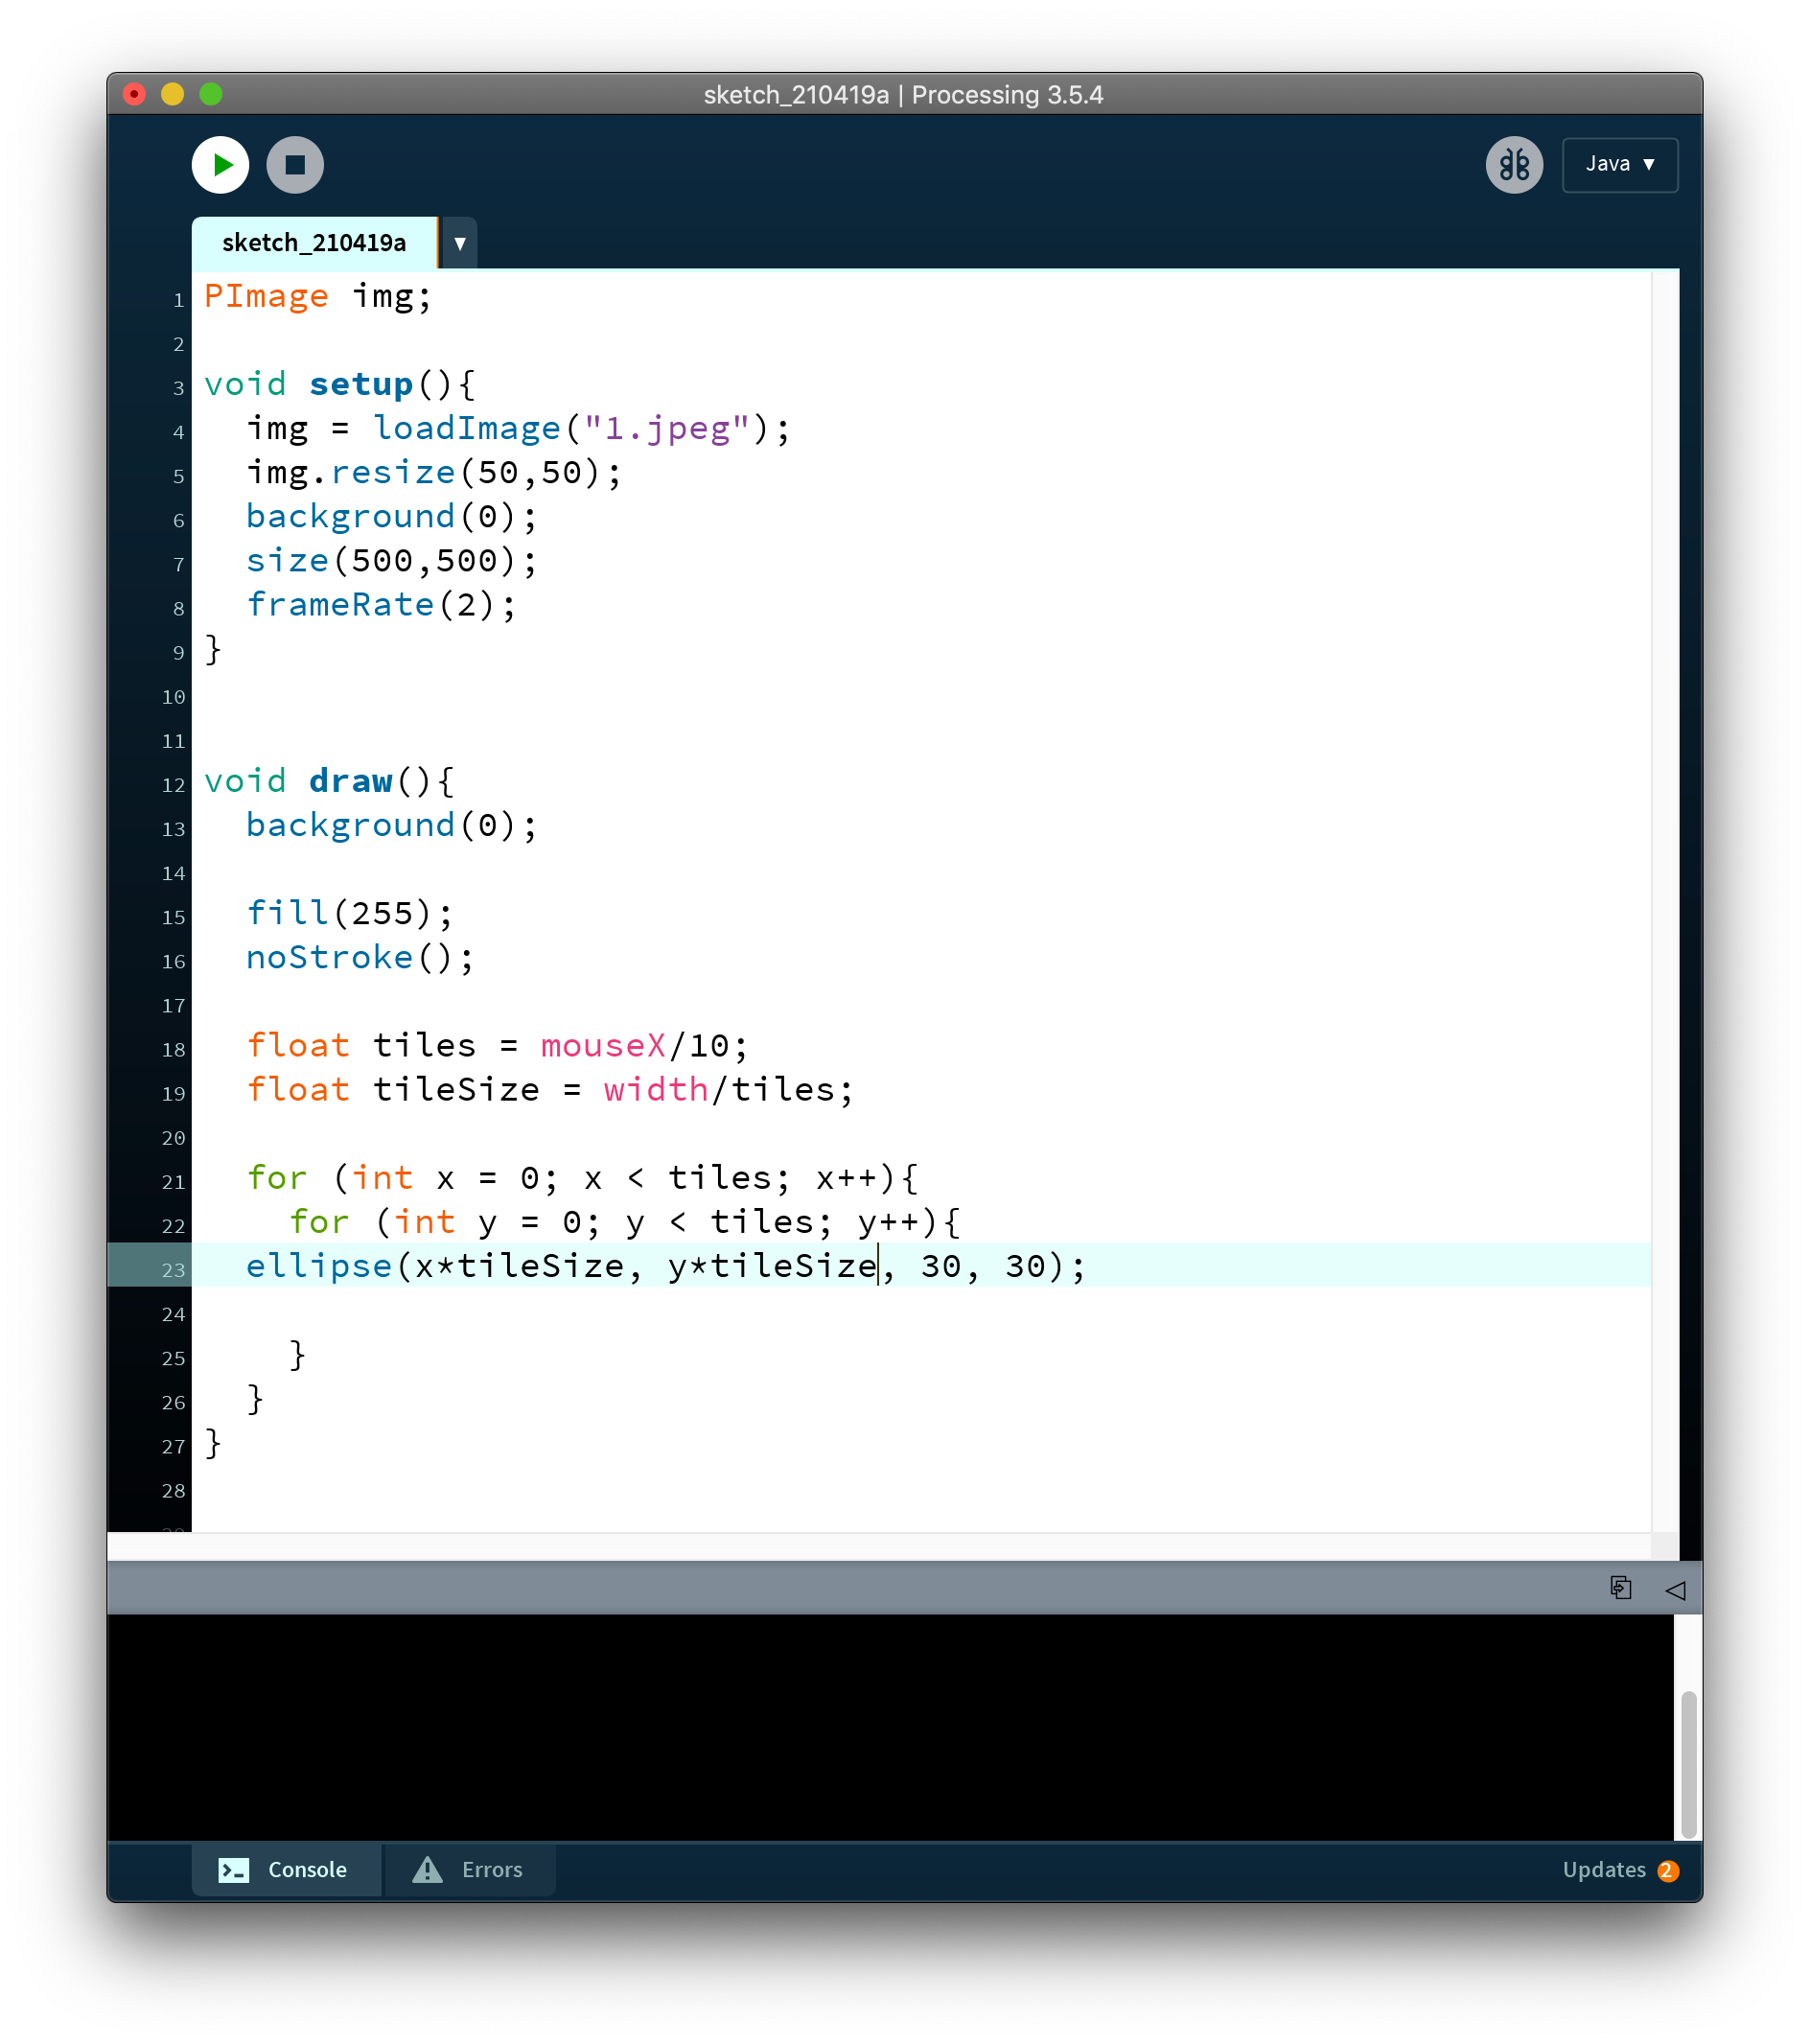This screenshot has width=1810, height=2044.
Task: Maximize the Processing window with green button
Action: pos(211,94)
